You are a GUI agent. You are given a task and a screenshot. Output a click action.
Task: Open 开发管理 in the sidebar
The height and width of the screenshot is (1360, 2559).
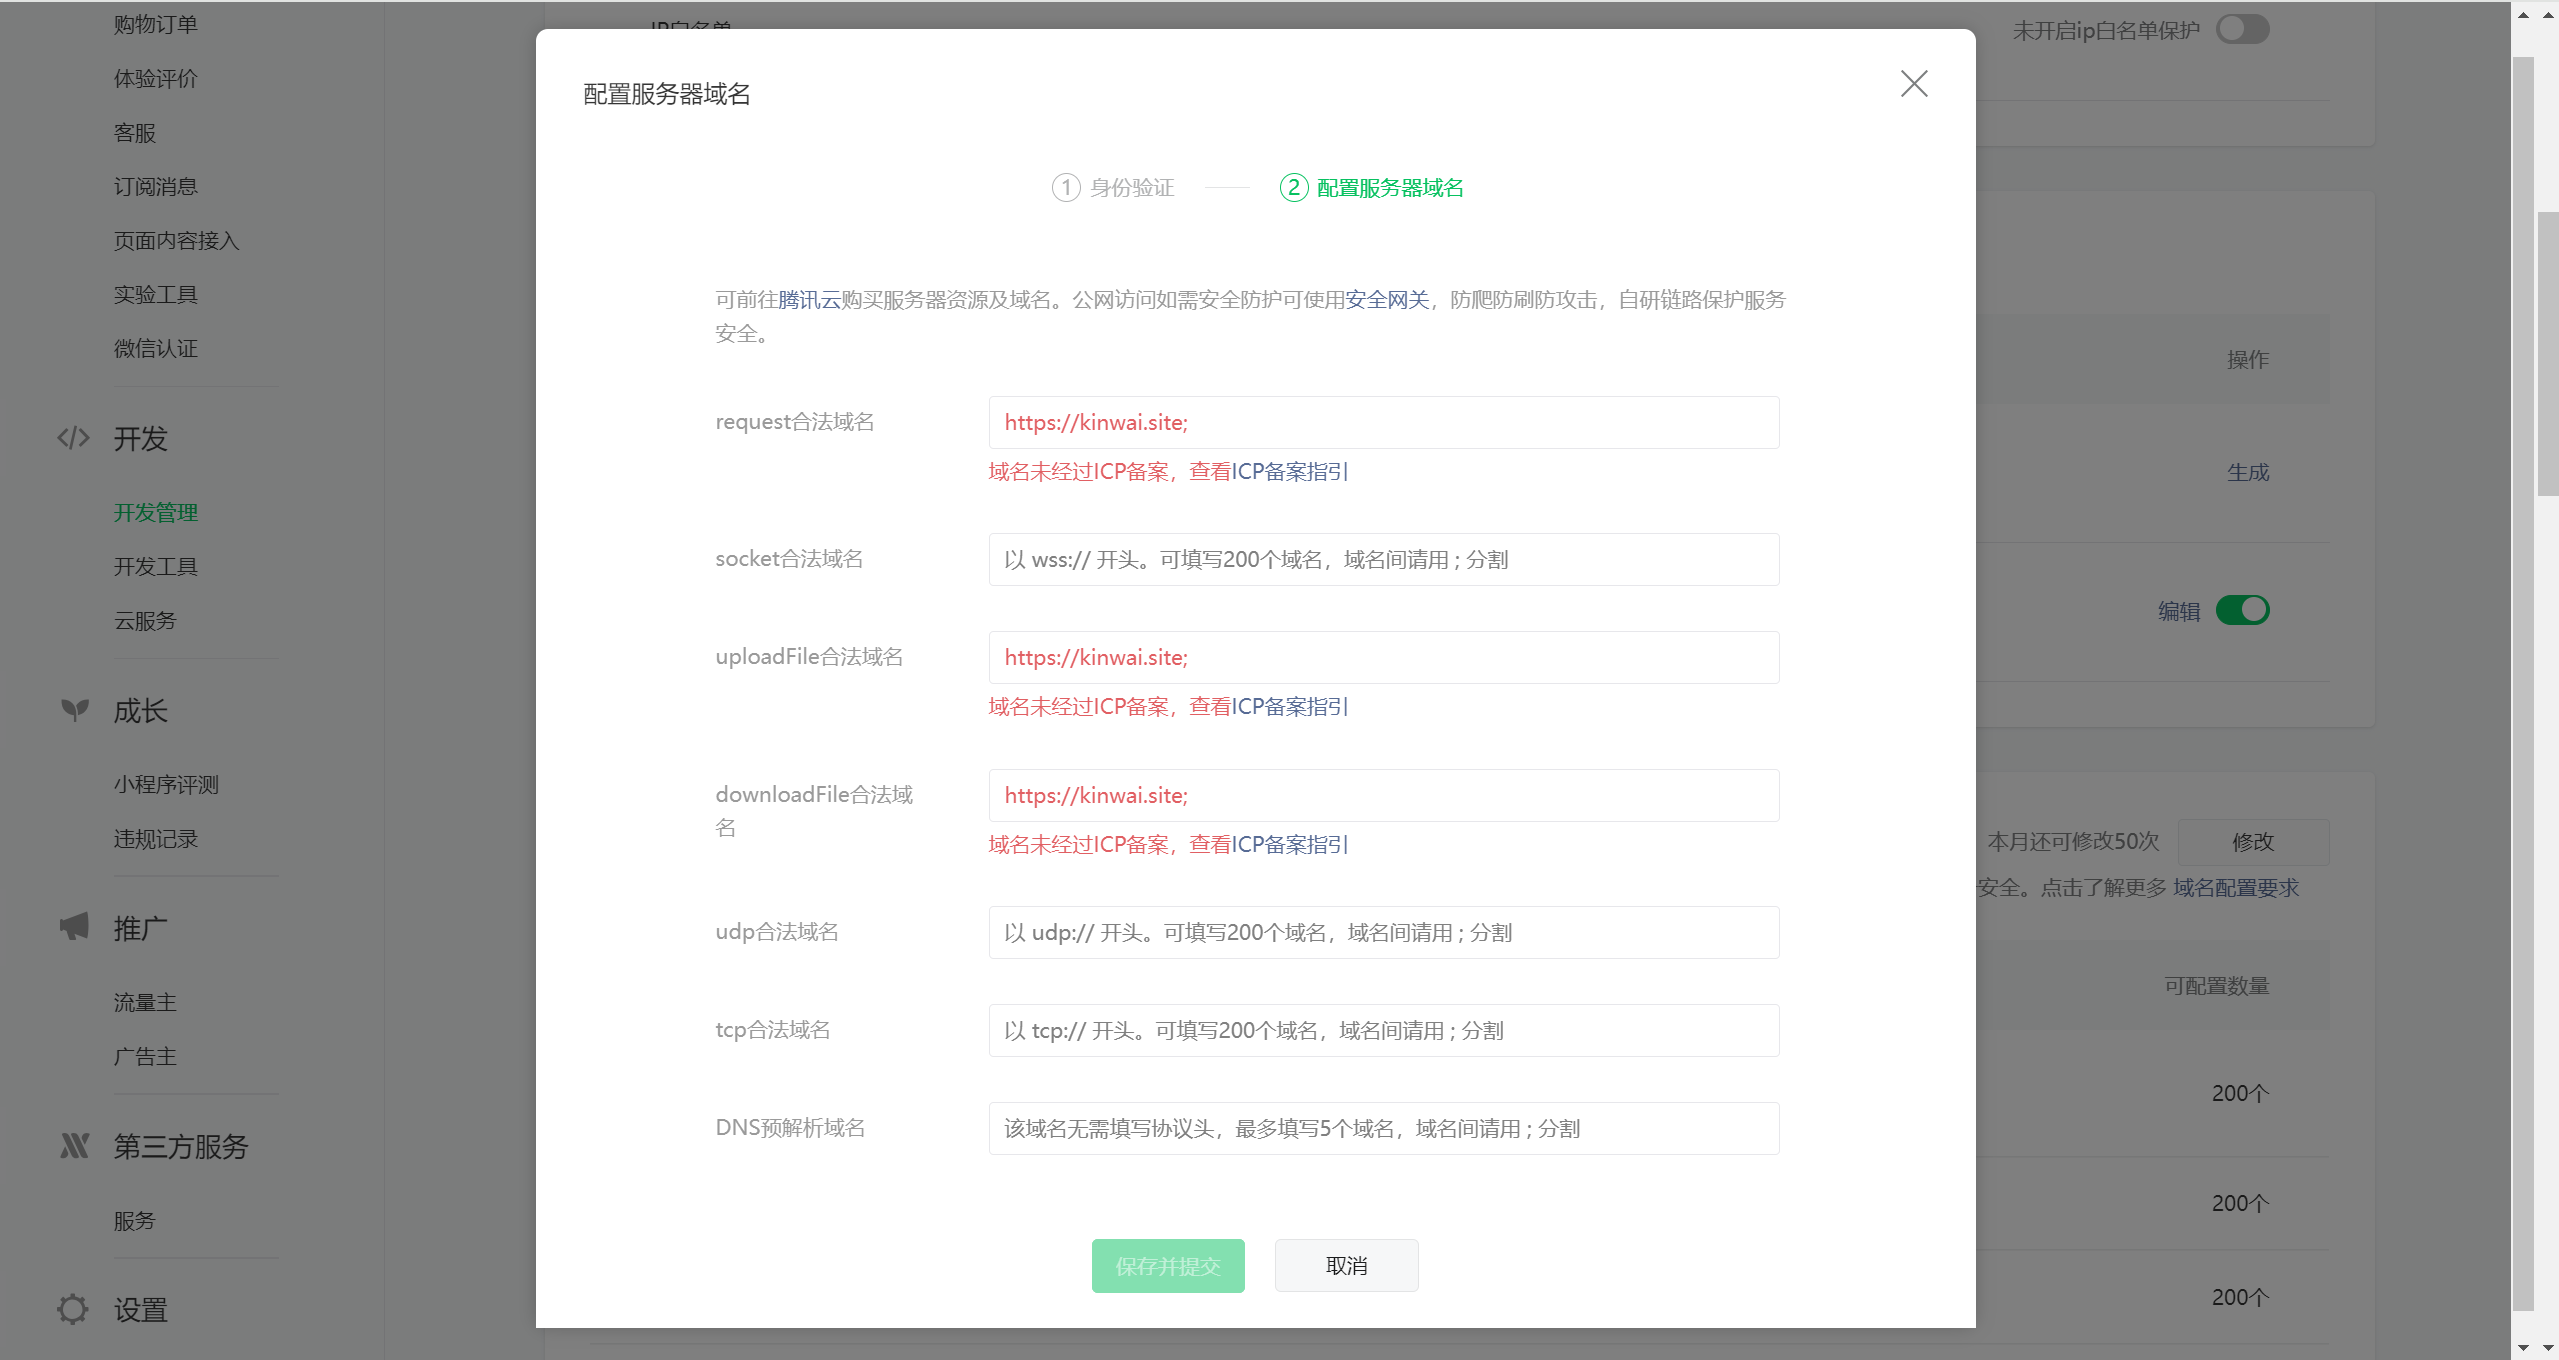(x=156, y=512)
